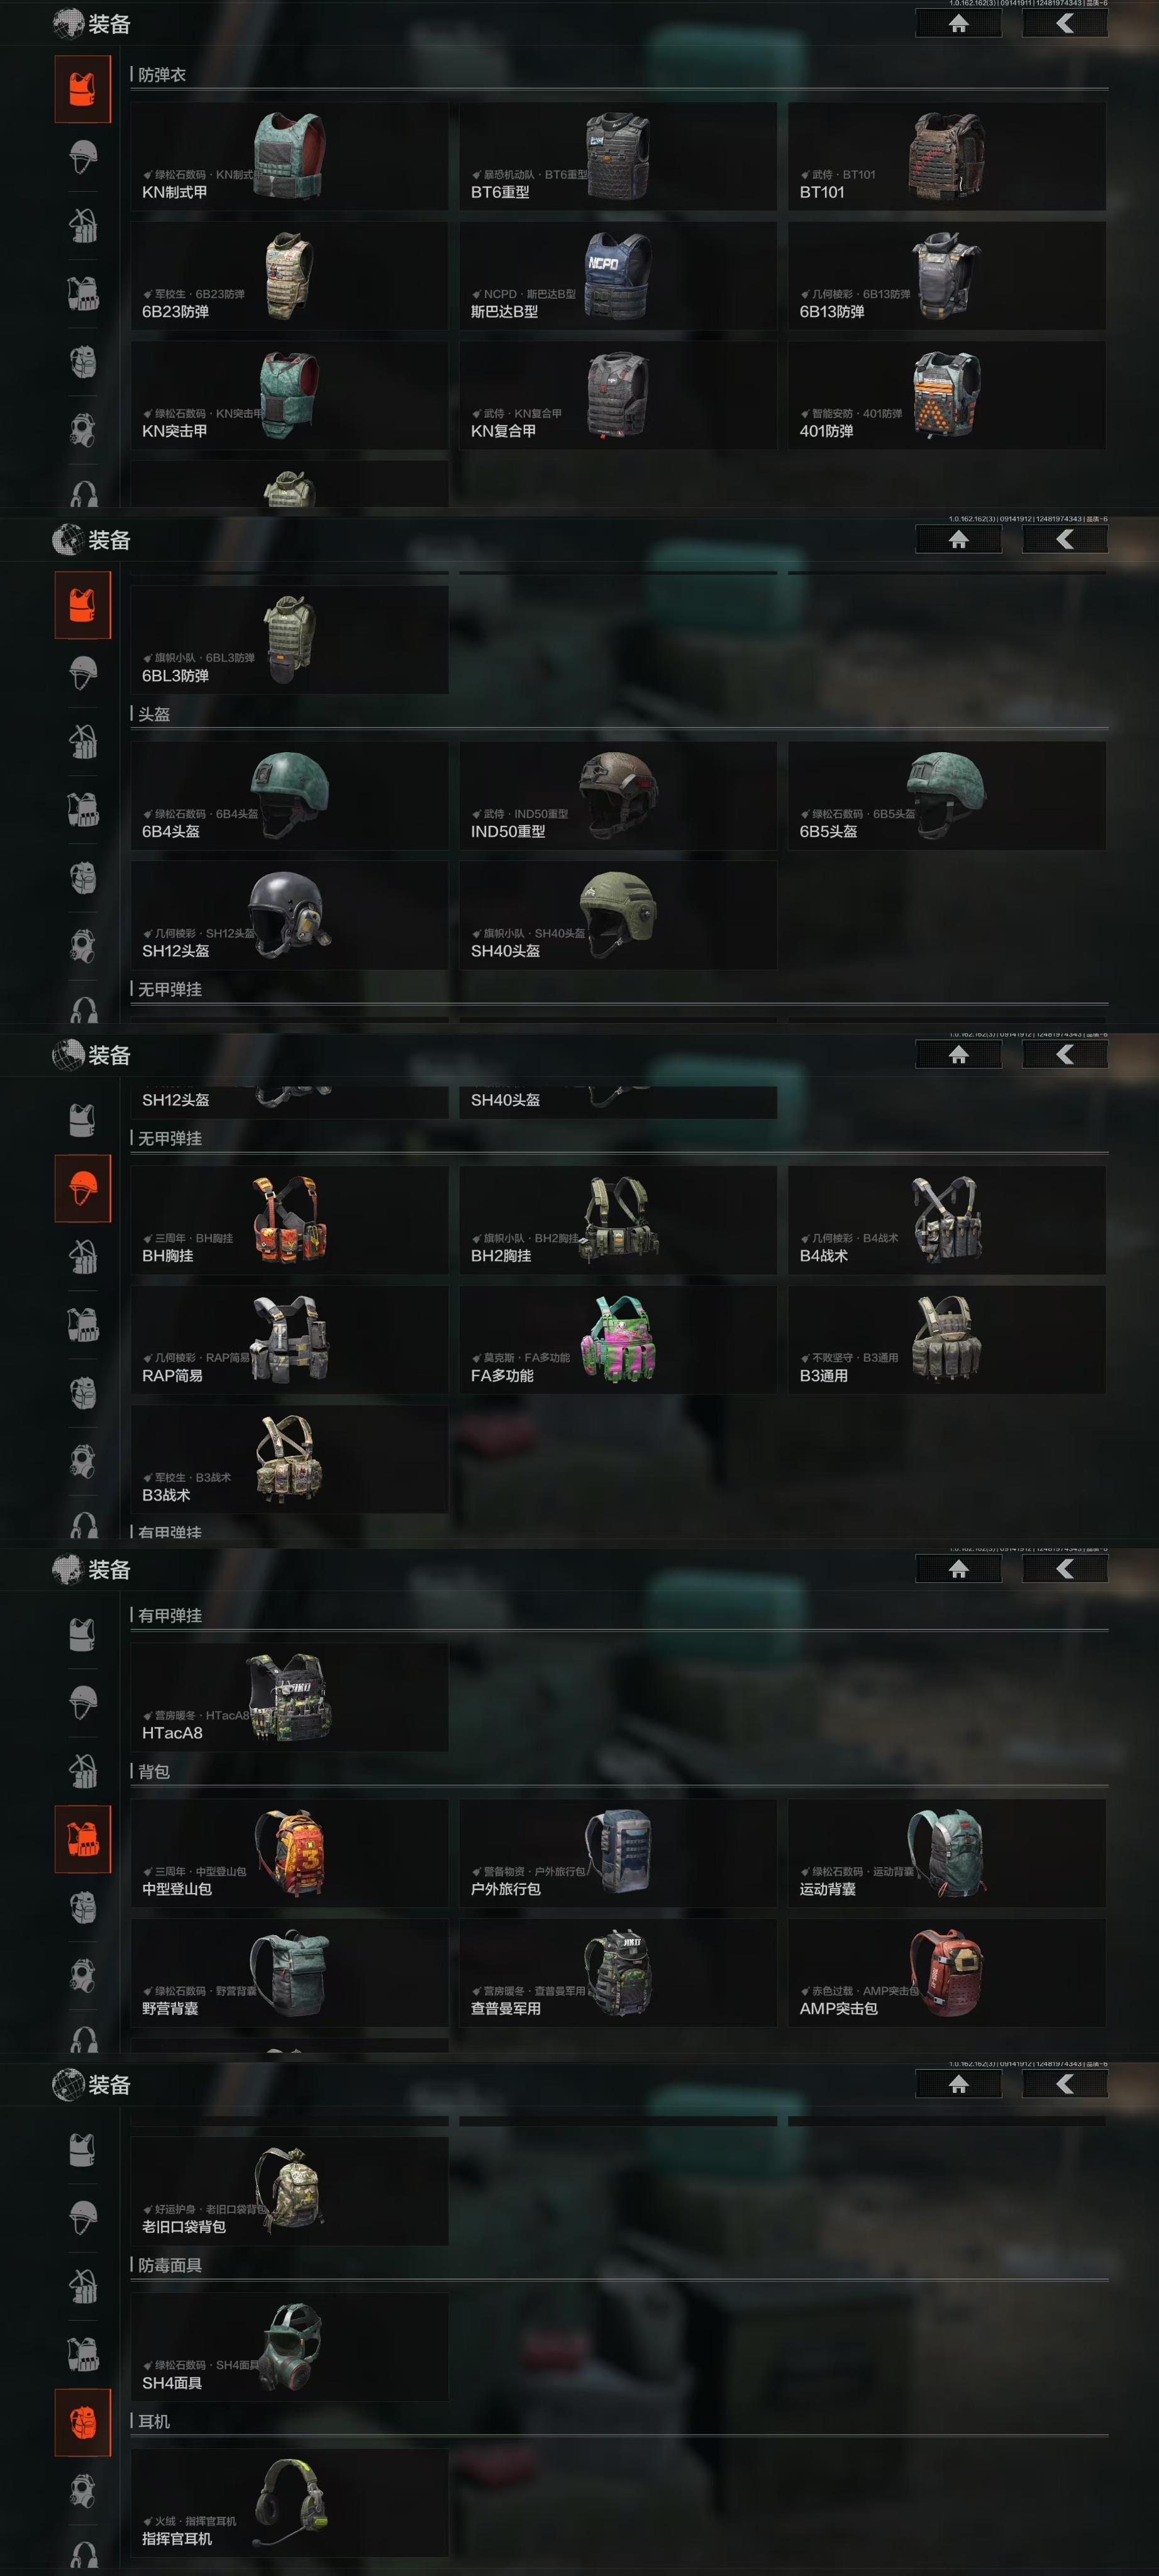Select the SH4面具 gas mask item
1159x2576 pixels.
point(289,2347)
